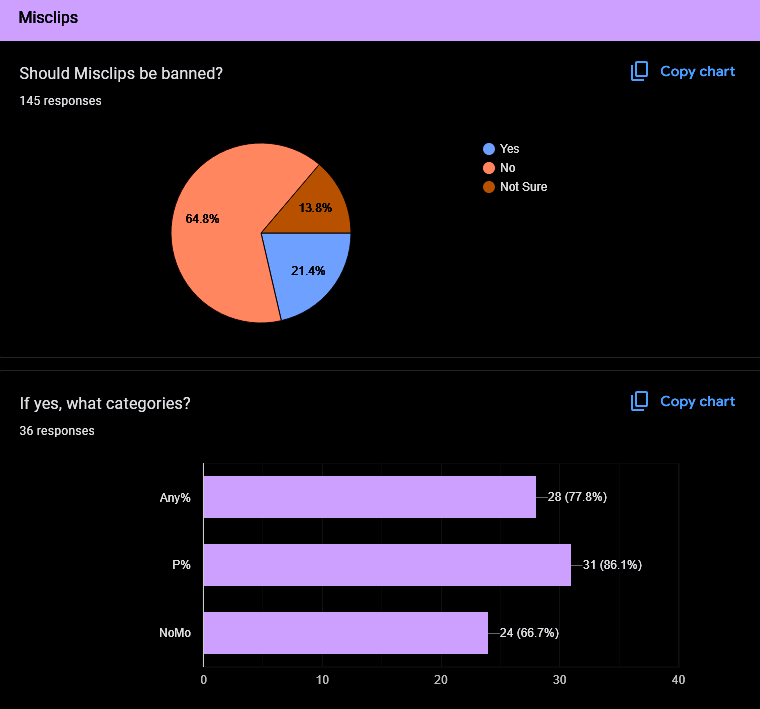
Task: Click the "NoMo" axis label
Action: click(x=175, y=633)
